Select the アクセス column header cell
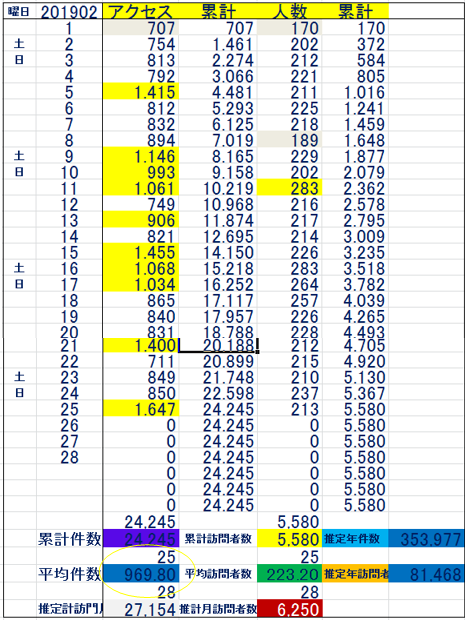Image resolution: width=465 pixels, height=620 pixels. 141,11
